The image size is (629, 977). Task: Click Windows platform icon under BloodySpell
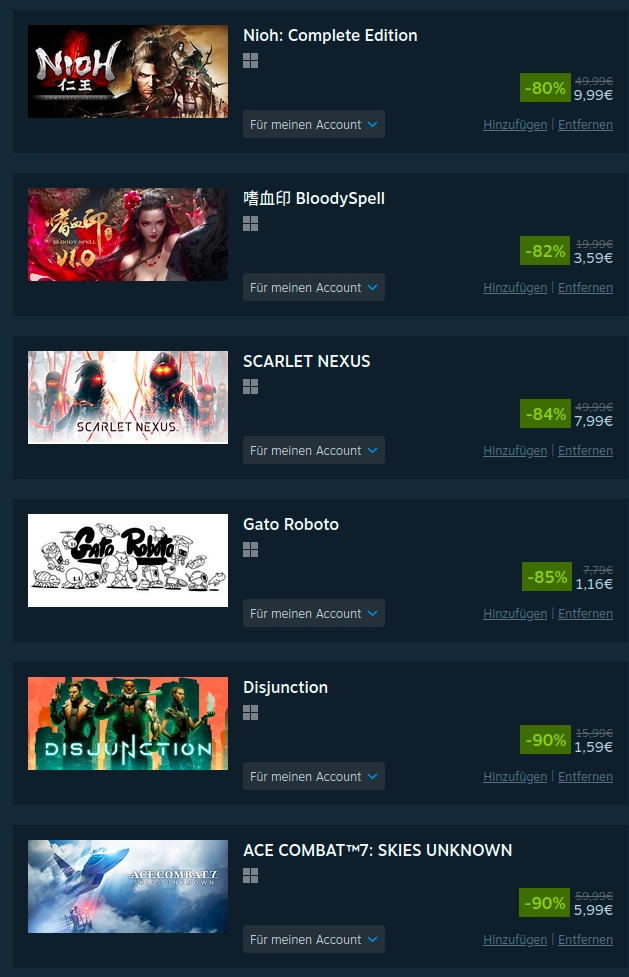[251, 224]
